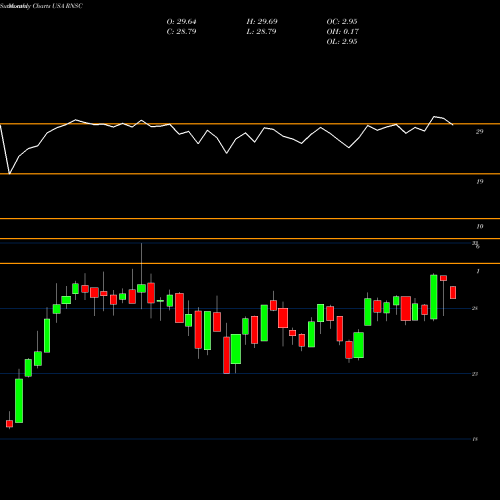Click the 19 axis label

pyautogui.click(x=479, y=182)
